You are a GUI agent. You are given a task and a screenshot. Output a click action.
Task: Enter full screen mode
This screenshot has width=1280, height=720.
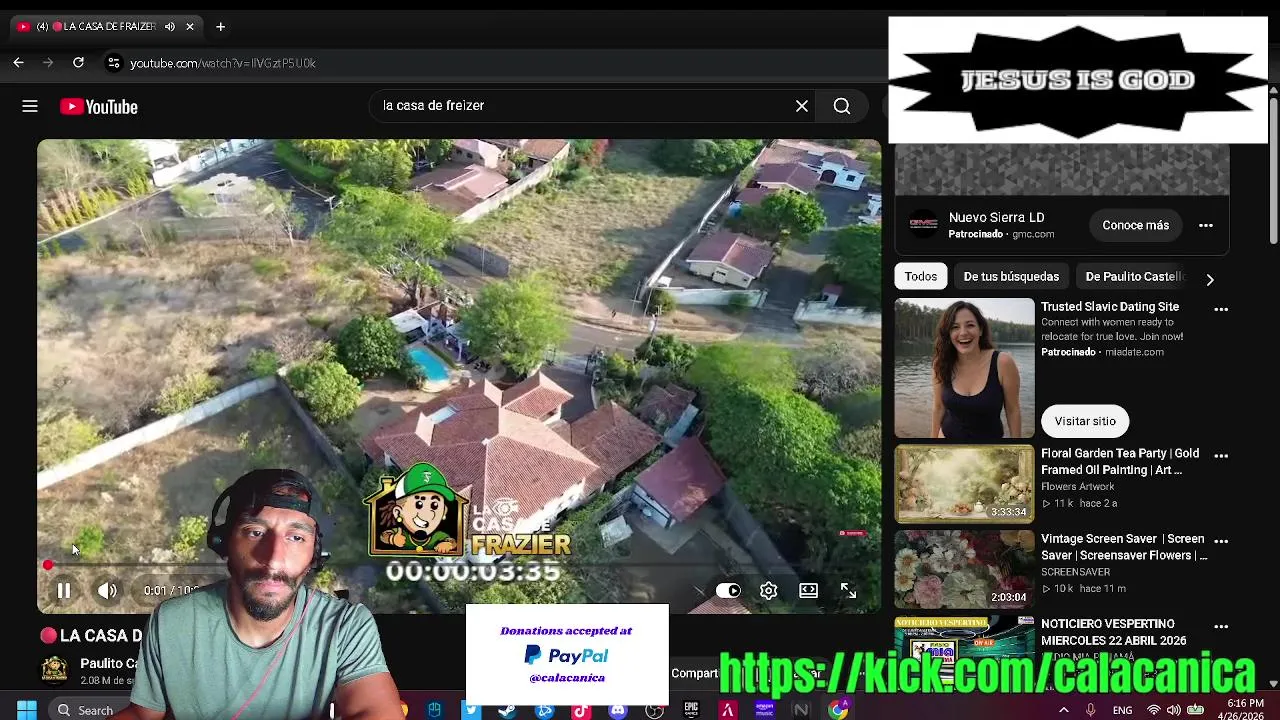848,591
